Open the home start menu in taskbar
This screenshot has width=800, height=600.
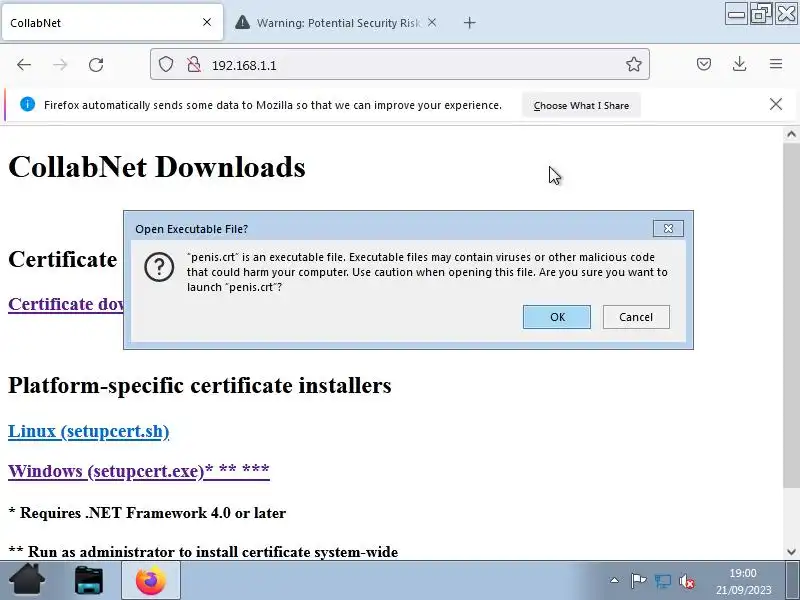[x=28, y=580]
